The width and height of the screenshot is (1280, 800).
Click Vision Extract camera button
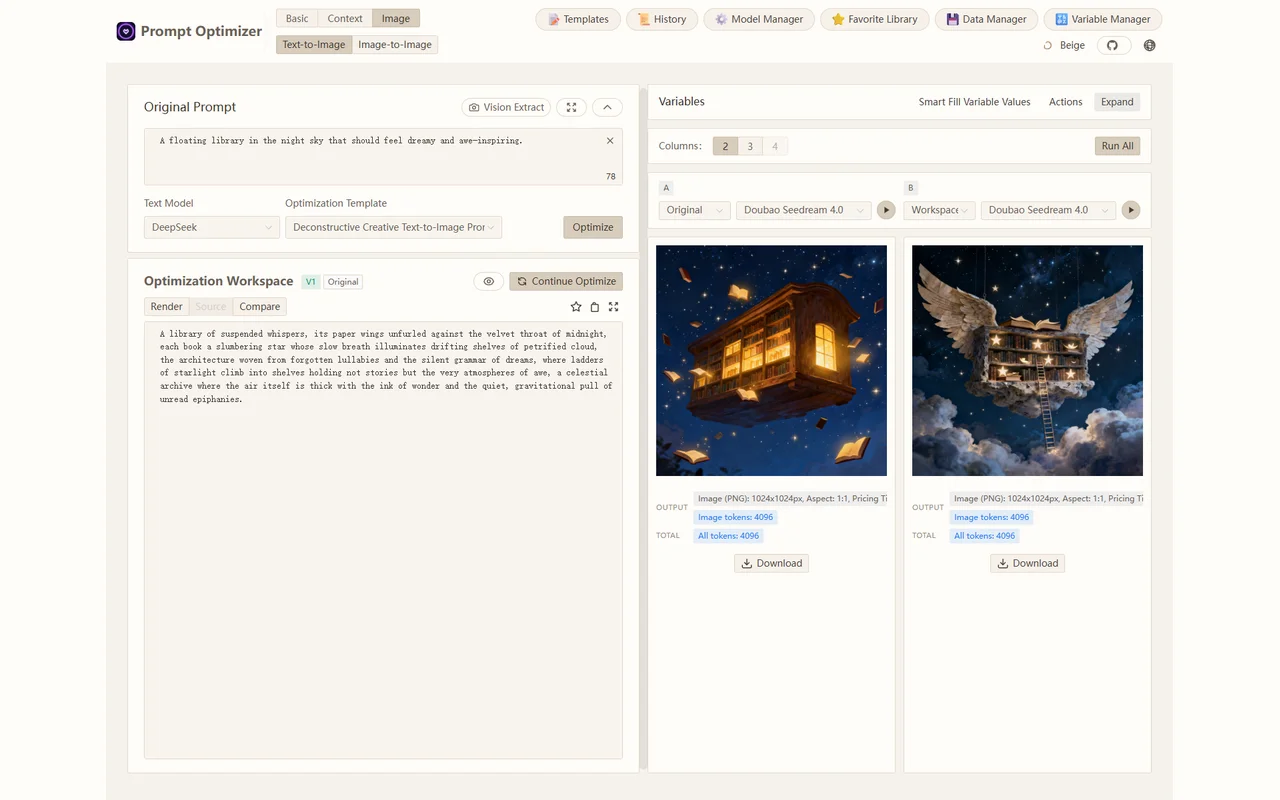tap(506, 107)
